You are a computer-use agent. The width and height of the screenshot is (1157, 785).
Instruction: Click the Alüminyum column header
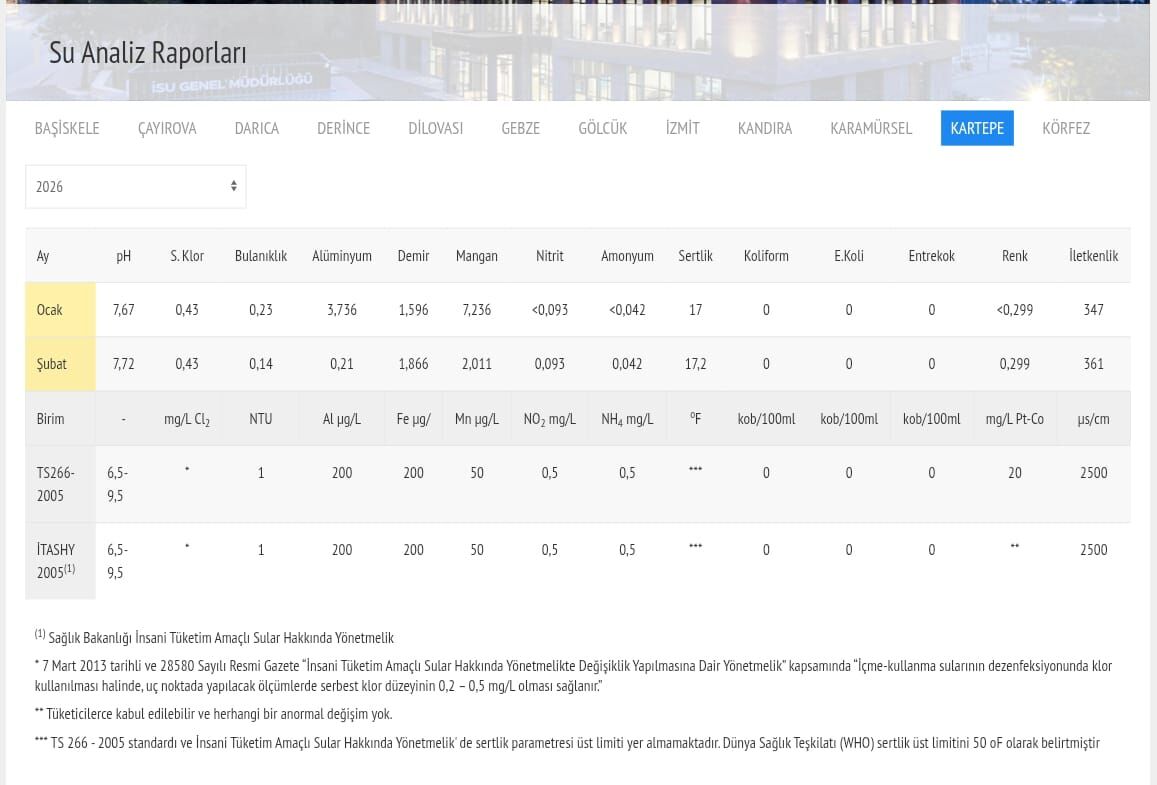(341, 256)
